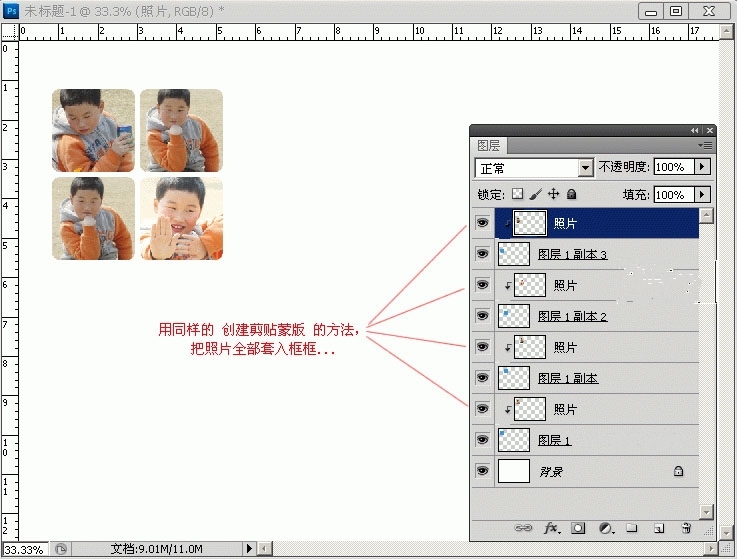Screen dimensions: 737x559
Task: Hide the 背景 layer
Action: tap(483, 471)
